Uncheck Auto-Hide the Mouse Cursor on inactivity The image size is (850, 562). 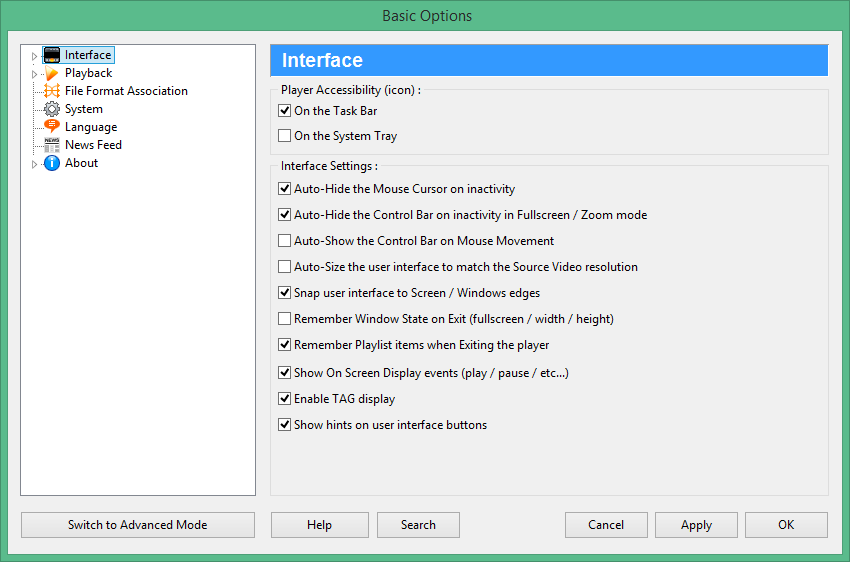tap(285, 189)
